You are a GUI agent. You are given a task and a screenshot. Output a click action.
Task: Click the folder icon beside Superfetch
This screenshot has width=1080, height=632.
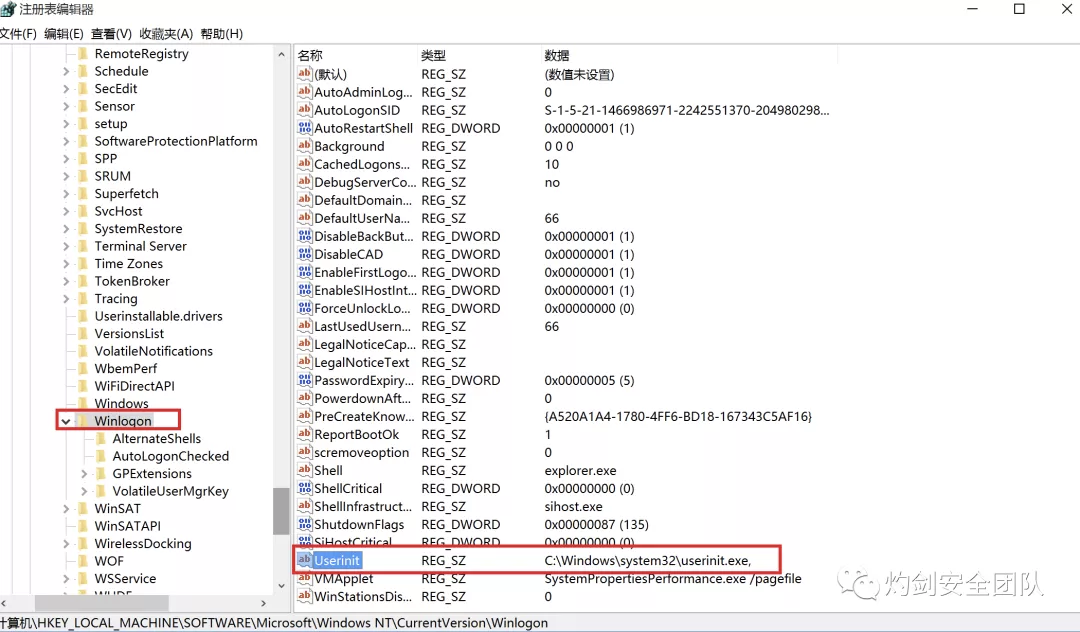coord(83,193)
